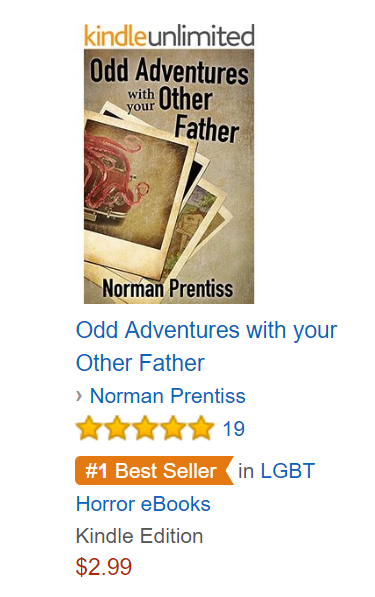This screenshot has height=597, width=375.
Task: Click the first gold rating star
Action: pos(89,428)
